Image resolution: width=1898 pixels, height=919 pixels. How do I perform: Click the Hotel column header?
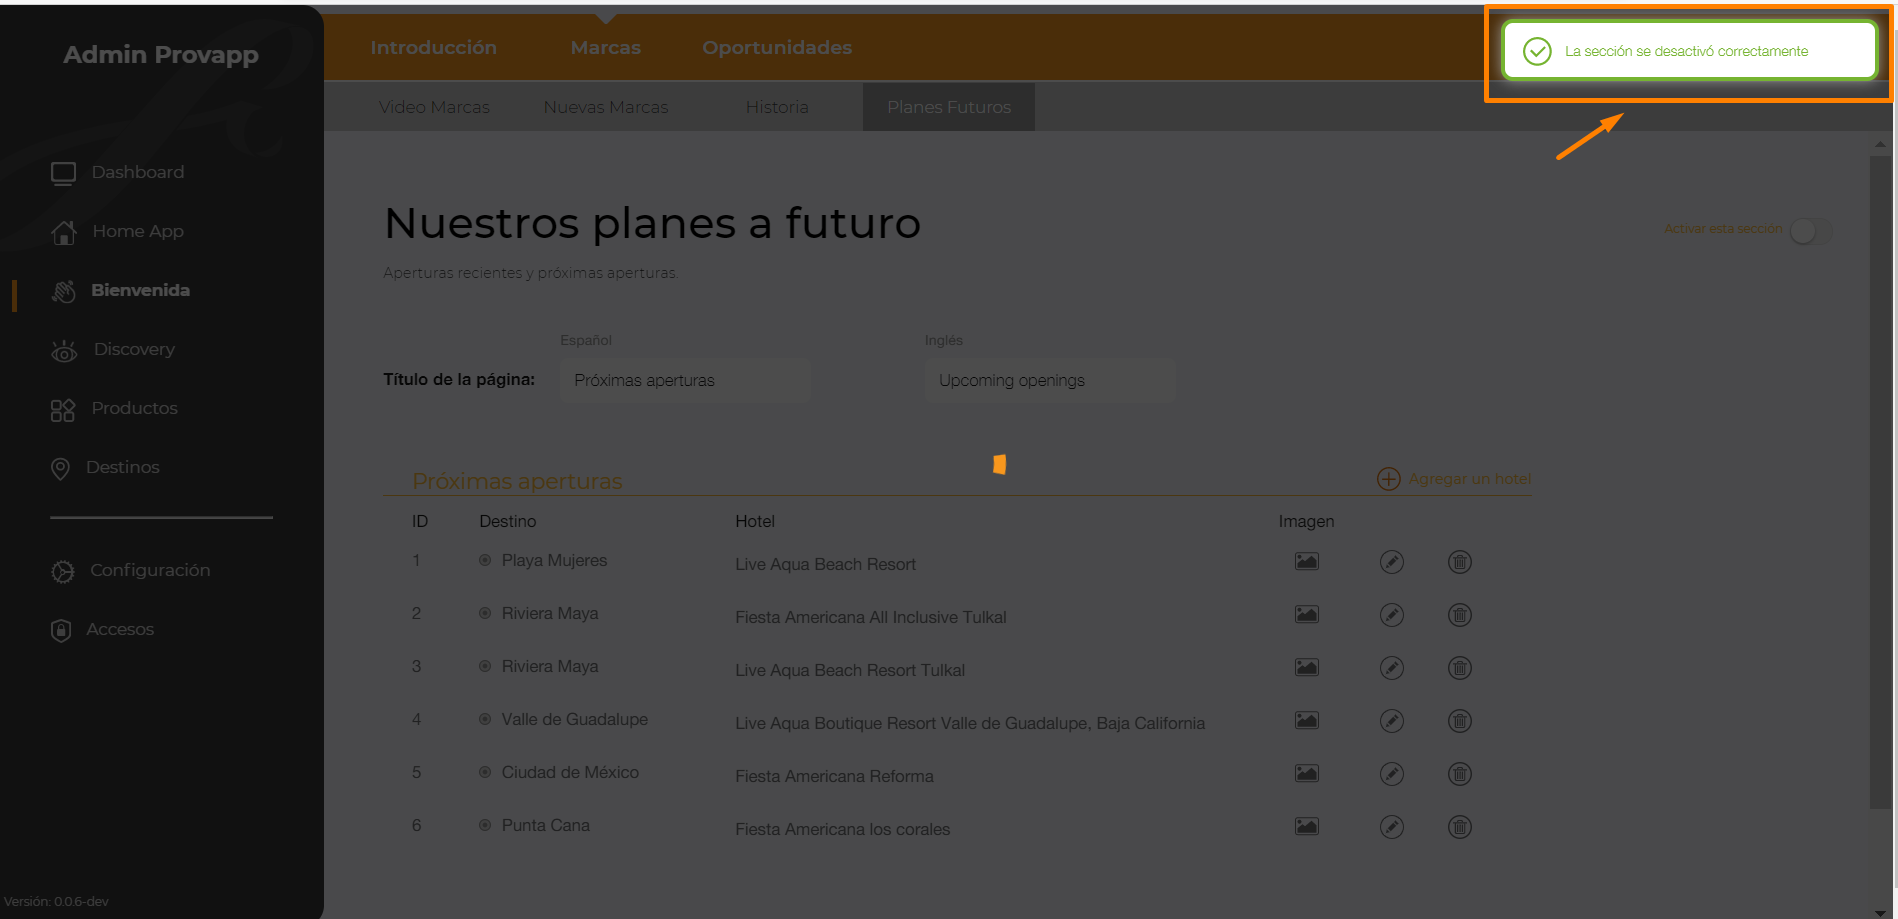[755, 521]
